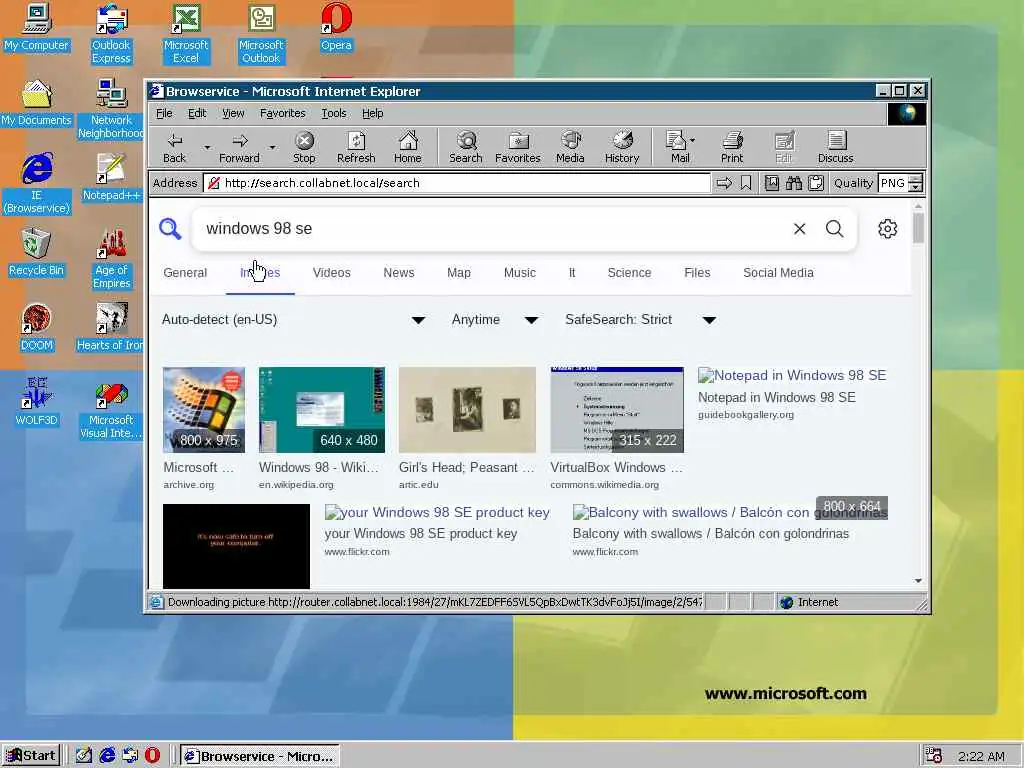Screen dimensions: 1024x768
Task: Switch to the News search tab
Action: 398,273
